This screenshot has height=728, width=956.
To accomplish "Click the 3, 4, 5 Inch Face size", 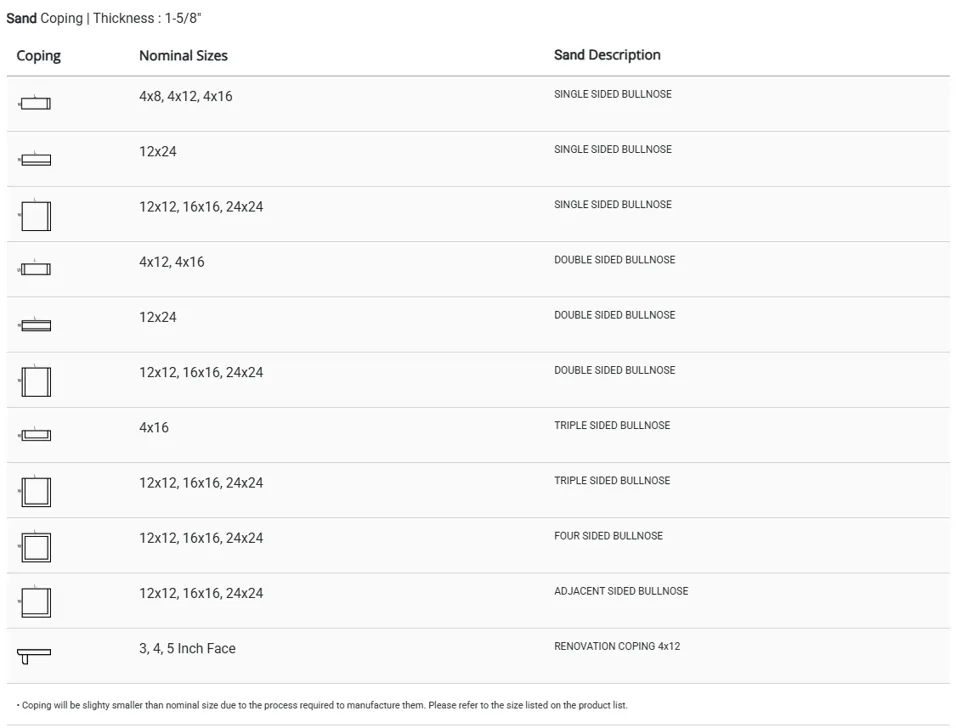I will point(187,649).
